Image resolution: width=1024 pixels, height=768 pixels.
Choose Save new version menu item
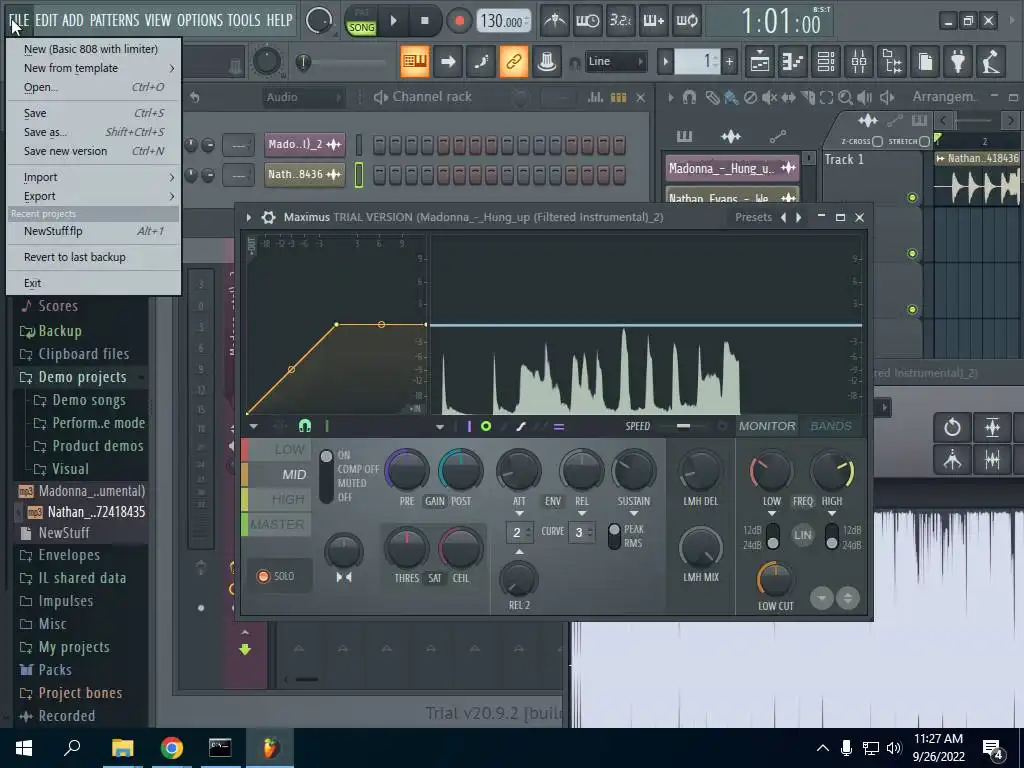point(93,151)
